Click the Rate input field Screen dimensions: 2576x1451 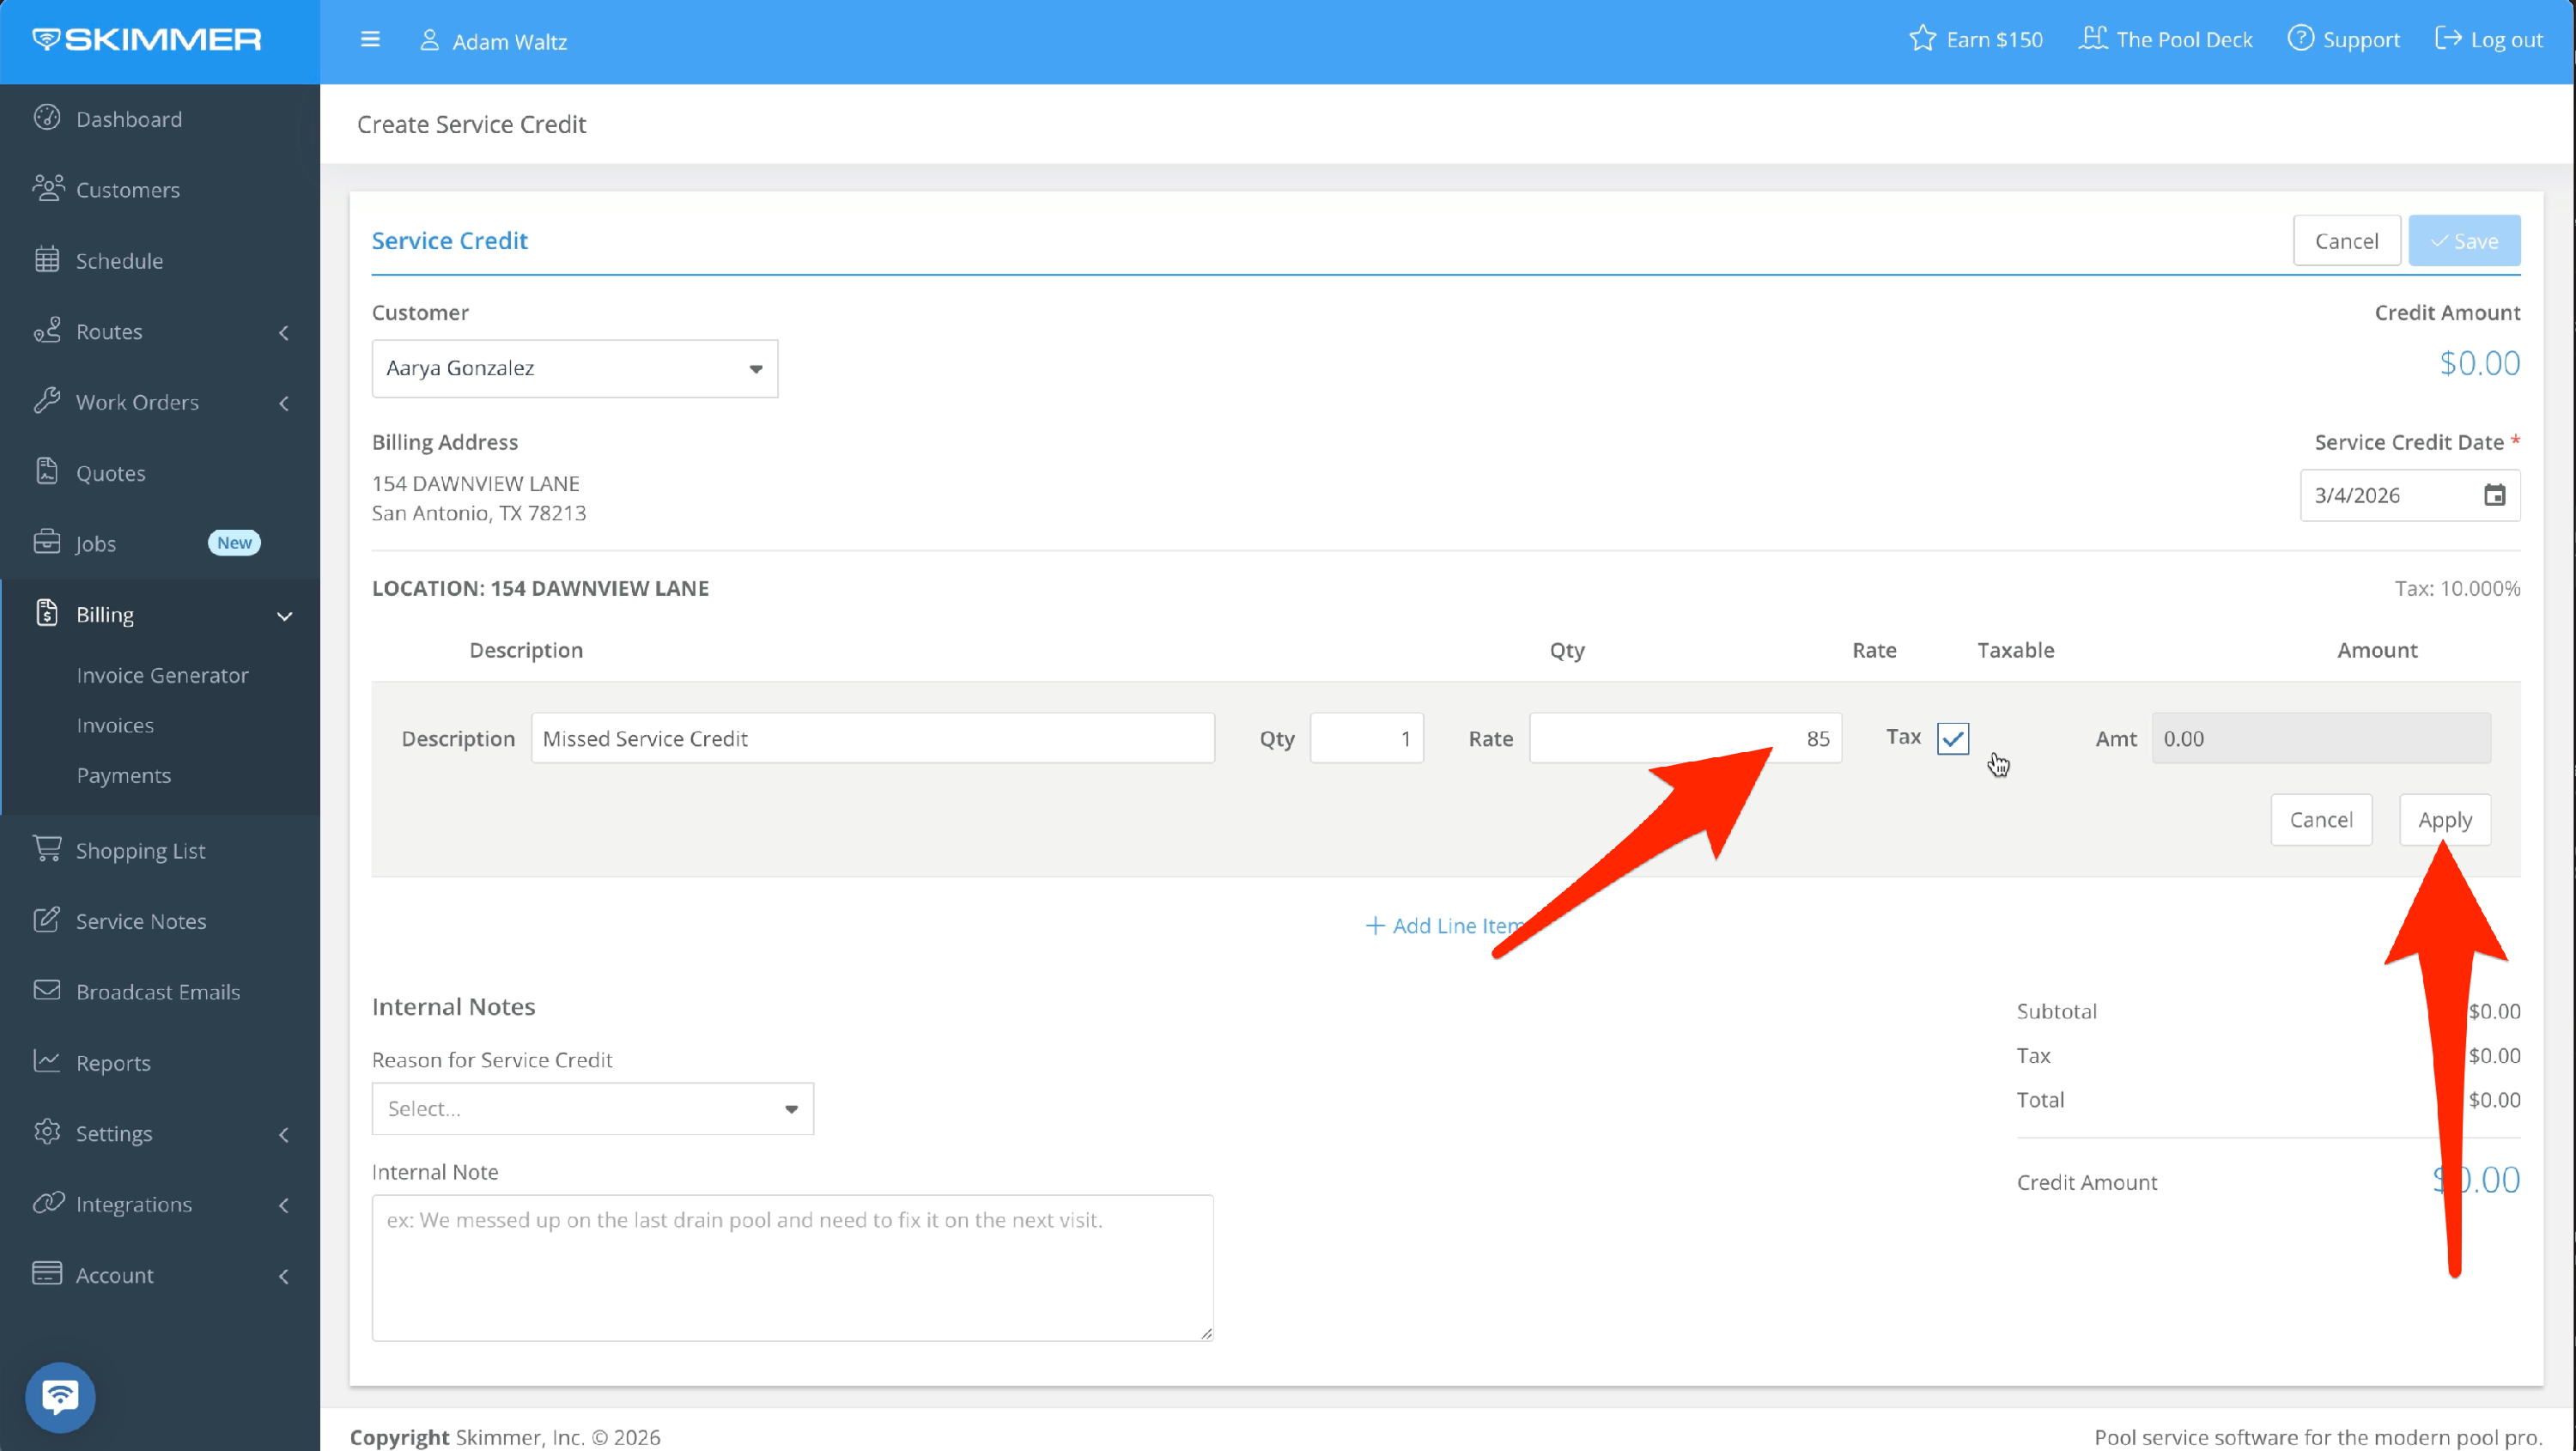[x=1684, y=738]
